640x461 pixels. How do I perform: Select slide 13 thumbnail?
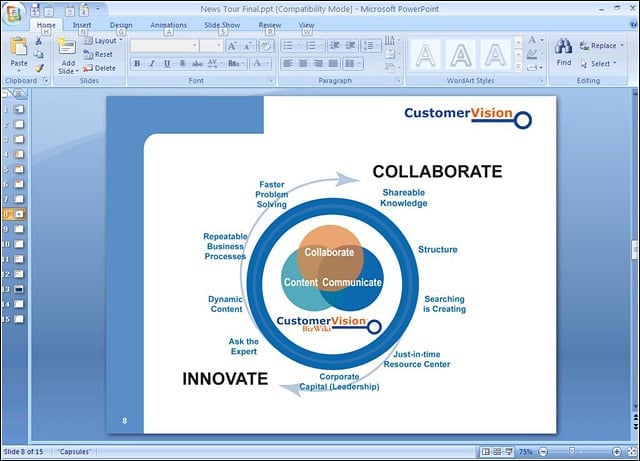[19, 289]
